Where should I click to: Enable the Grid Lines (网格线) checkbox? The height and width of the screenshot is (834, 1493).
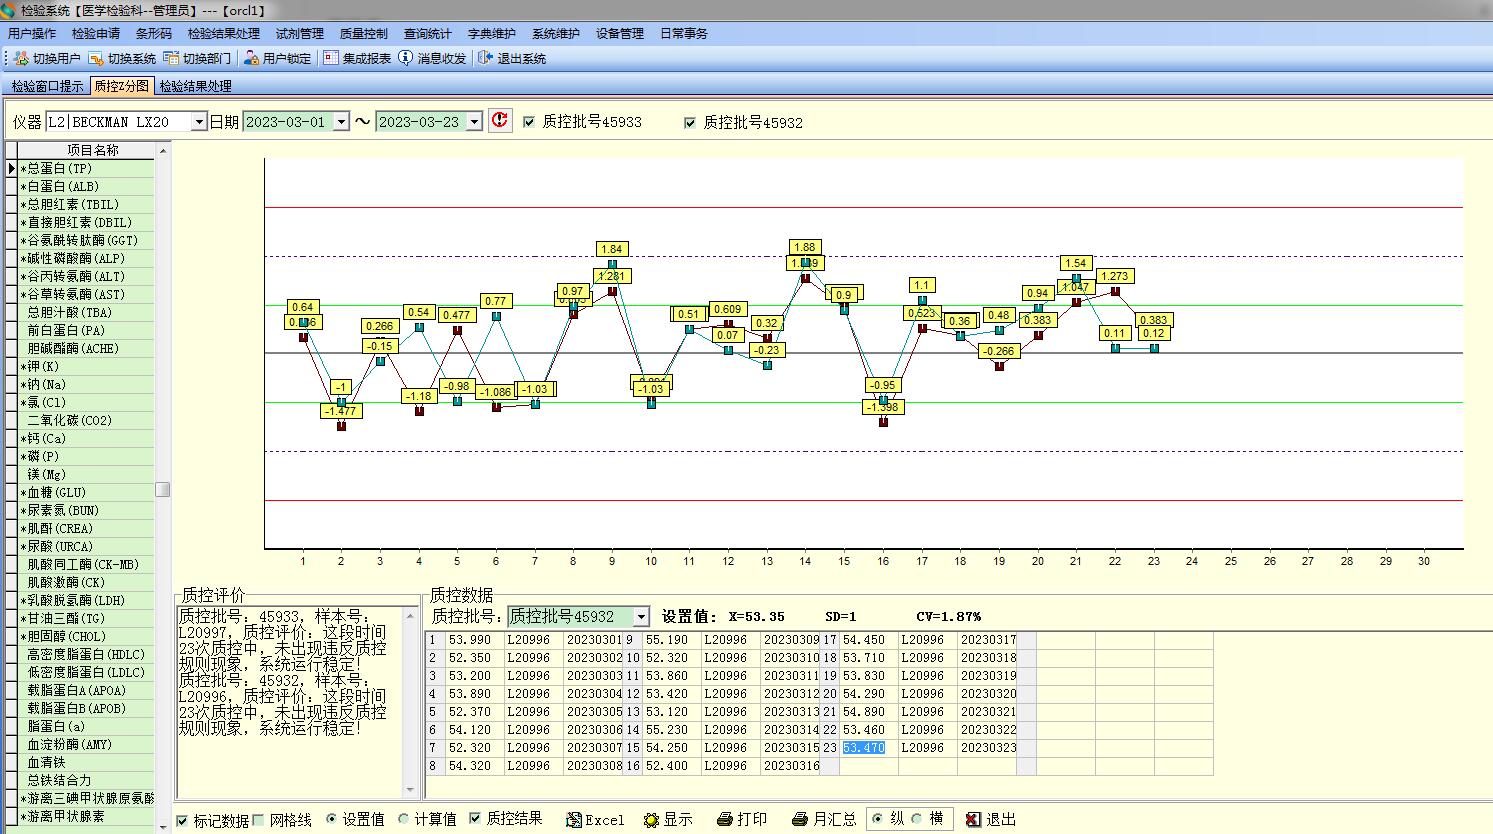(x=259, y=820)
